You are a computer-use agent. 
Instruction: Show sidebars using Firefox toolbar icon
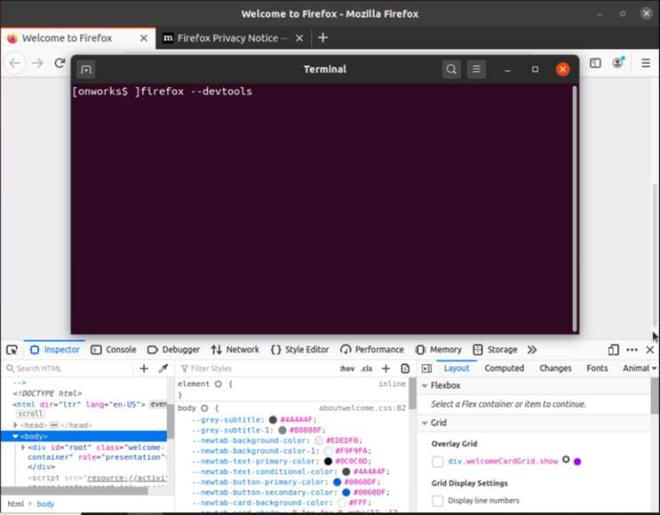(x=595, y=63)
